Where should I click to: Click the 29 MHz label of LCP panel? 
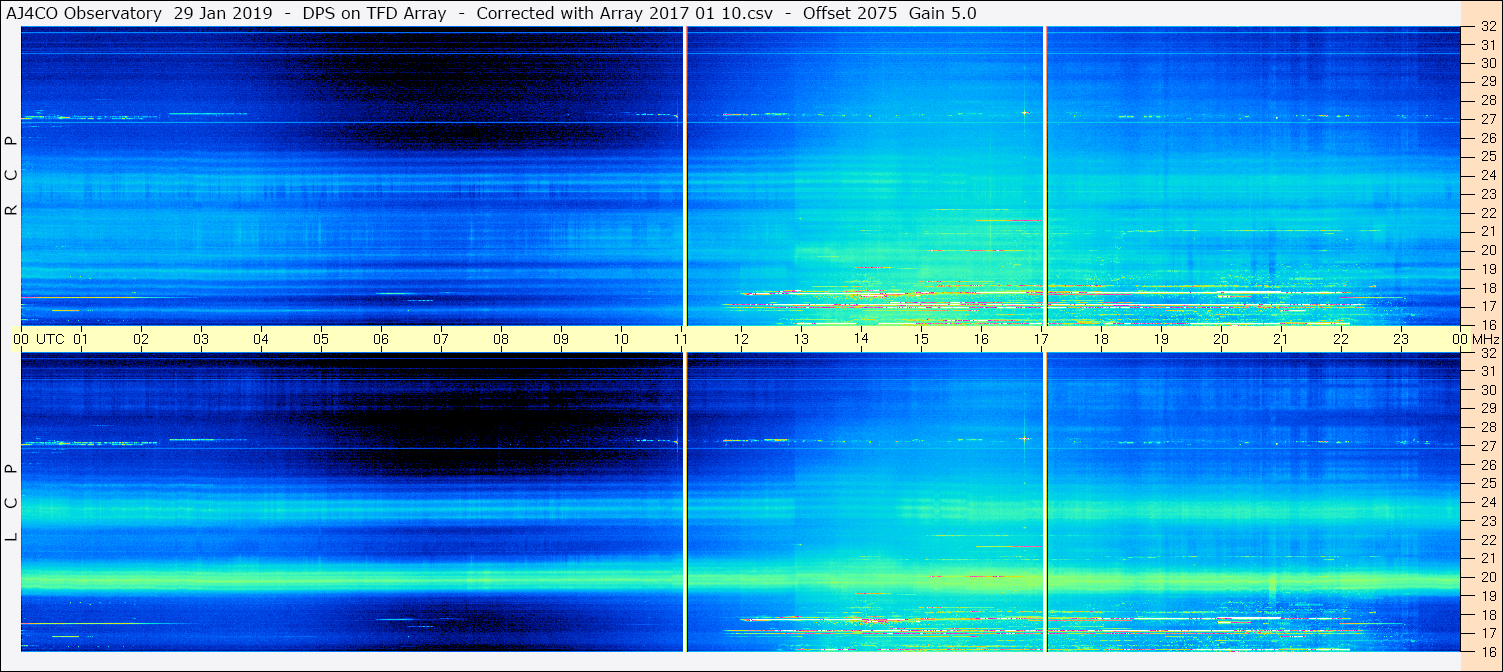(x=1488, y=409)
